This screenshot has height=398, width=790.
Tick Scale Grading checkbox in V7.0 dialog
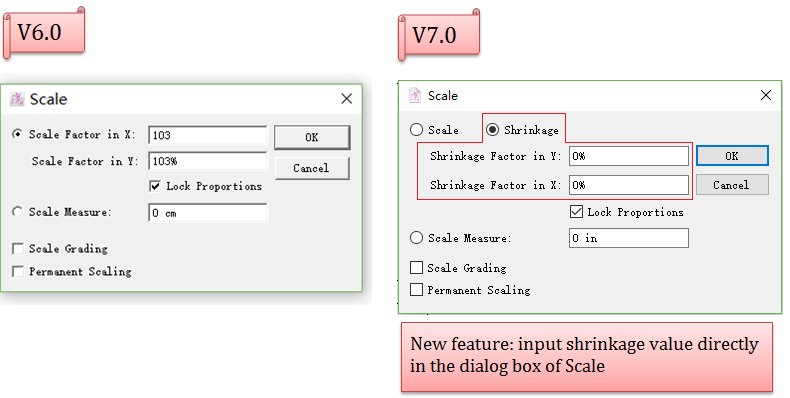(x=416, y=268)
